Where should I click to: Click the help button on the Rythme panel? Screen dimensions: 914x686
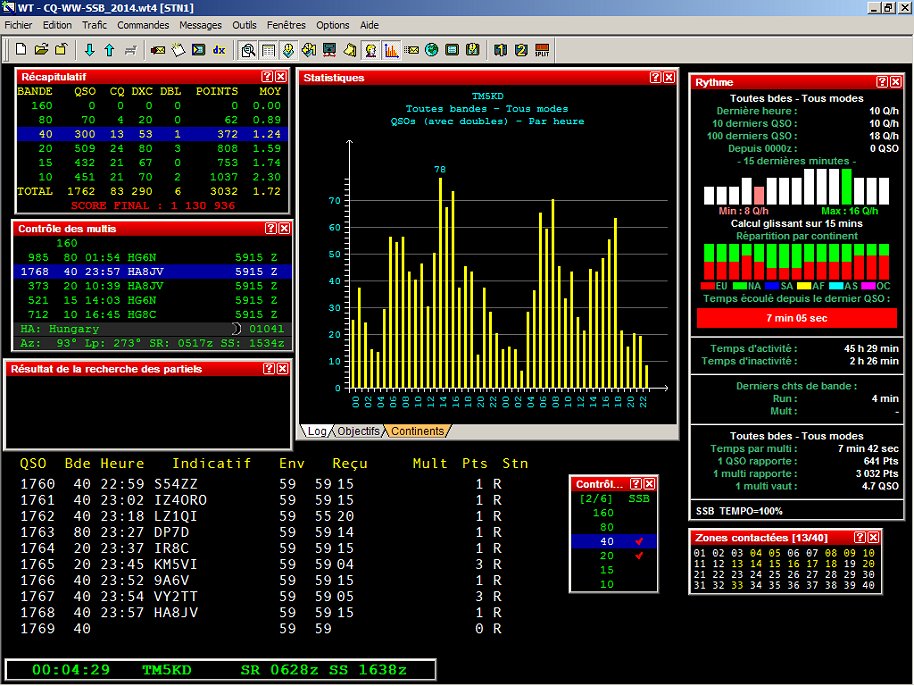[x=882, y=82]
